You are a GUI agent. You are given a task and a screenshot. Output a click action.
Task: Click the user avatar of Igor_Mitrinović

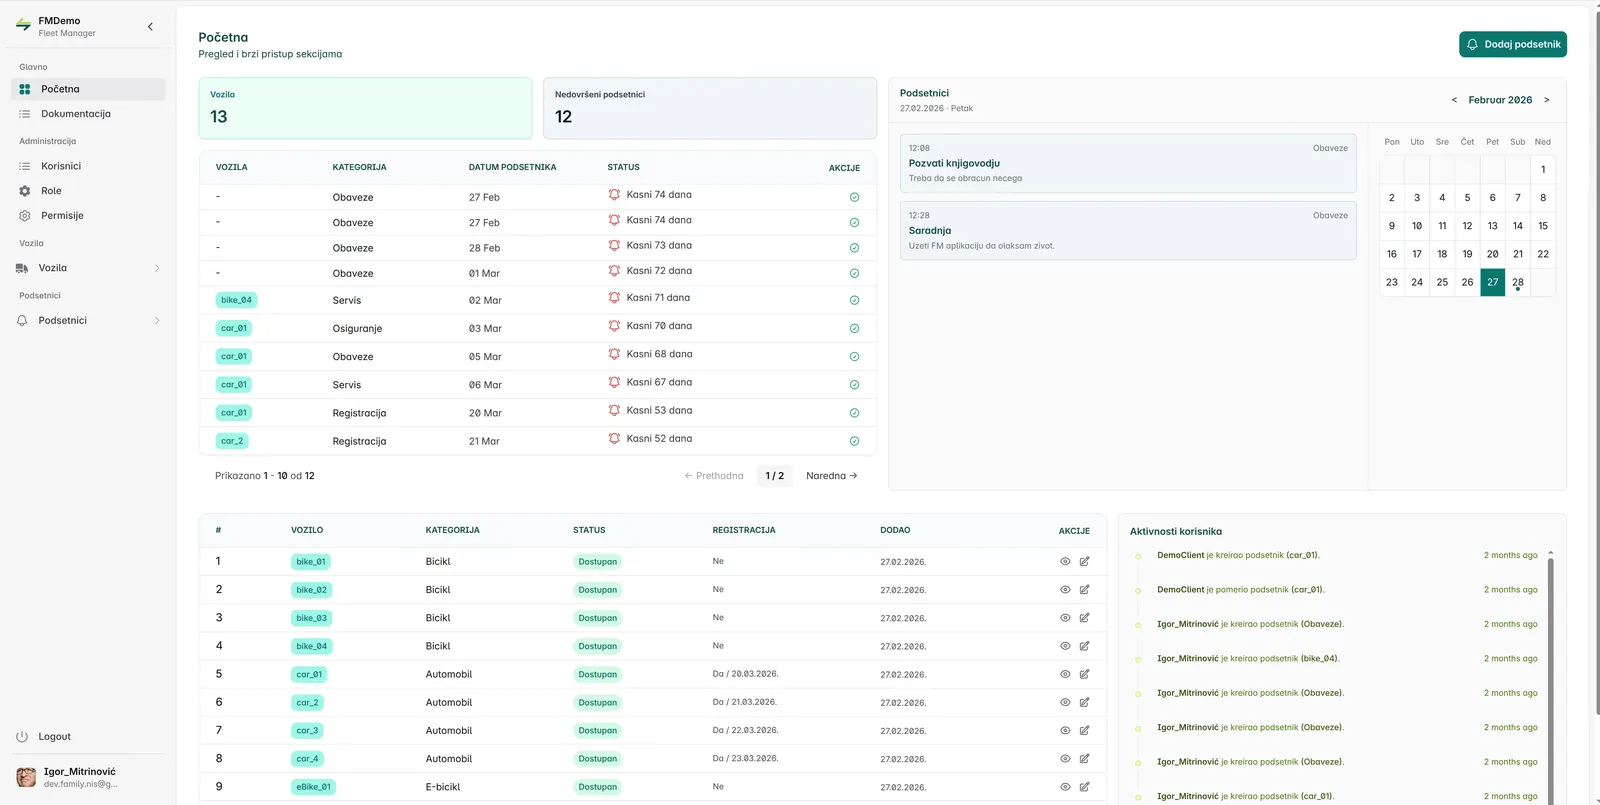click(x=27, y=777)
